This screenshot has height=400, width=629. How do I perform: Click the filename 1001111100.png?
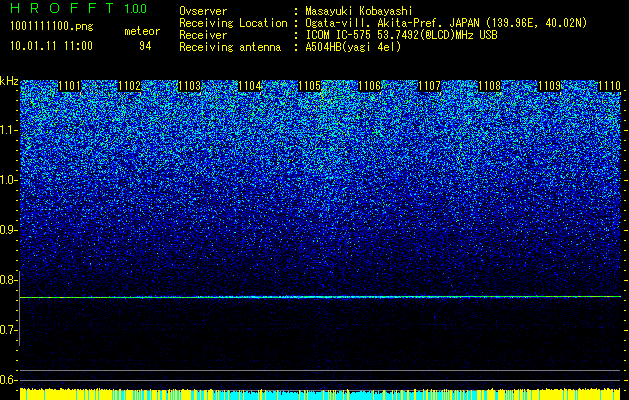[52, 27]
